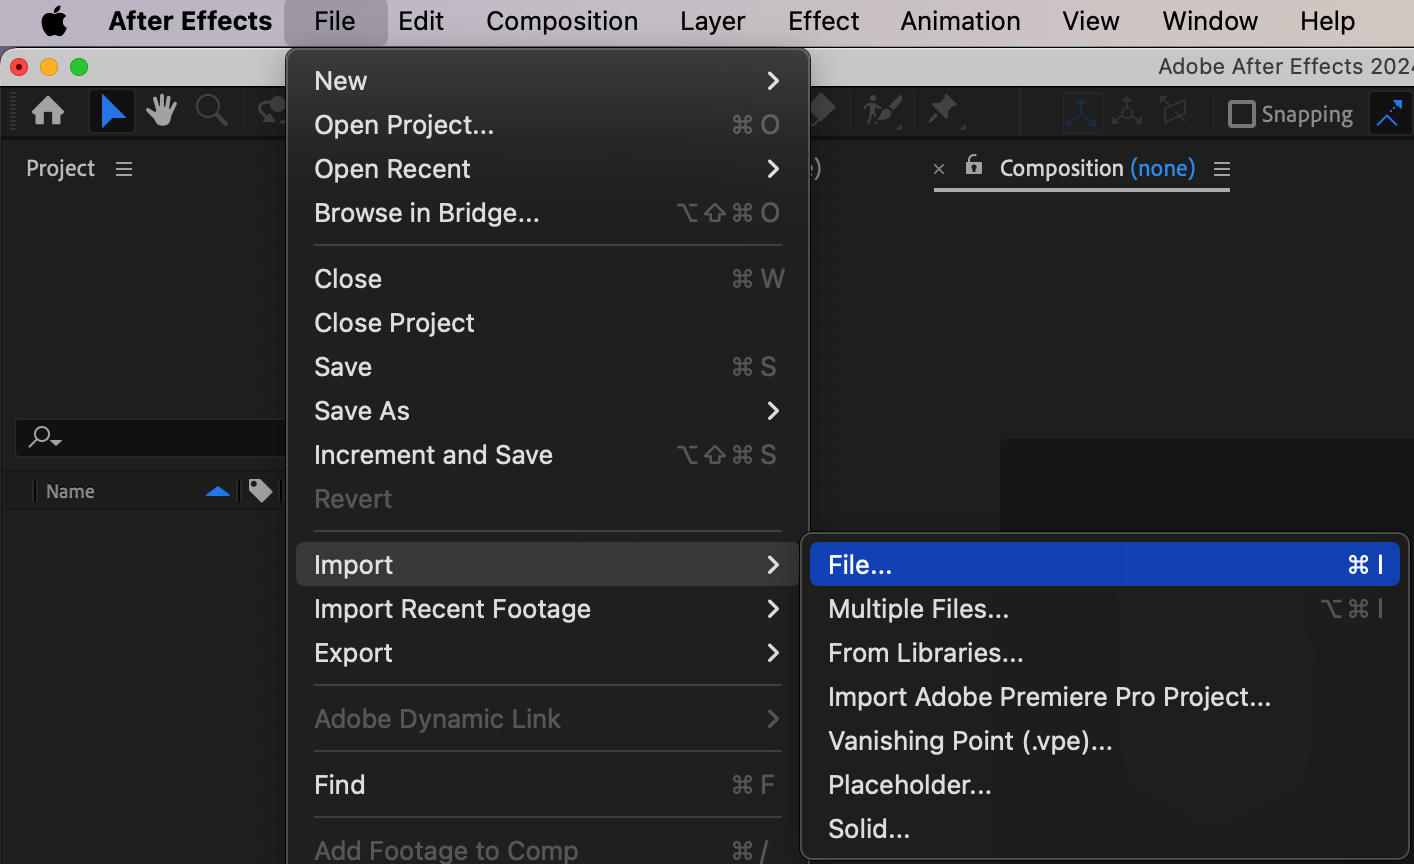Open the Apple menu
Screen dimensions: 1414x864
[x=54, y=21]
